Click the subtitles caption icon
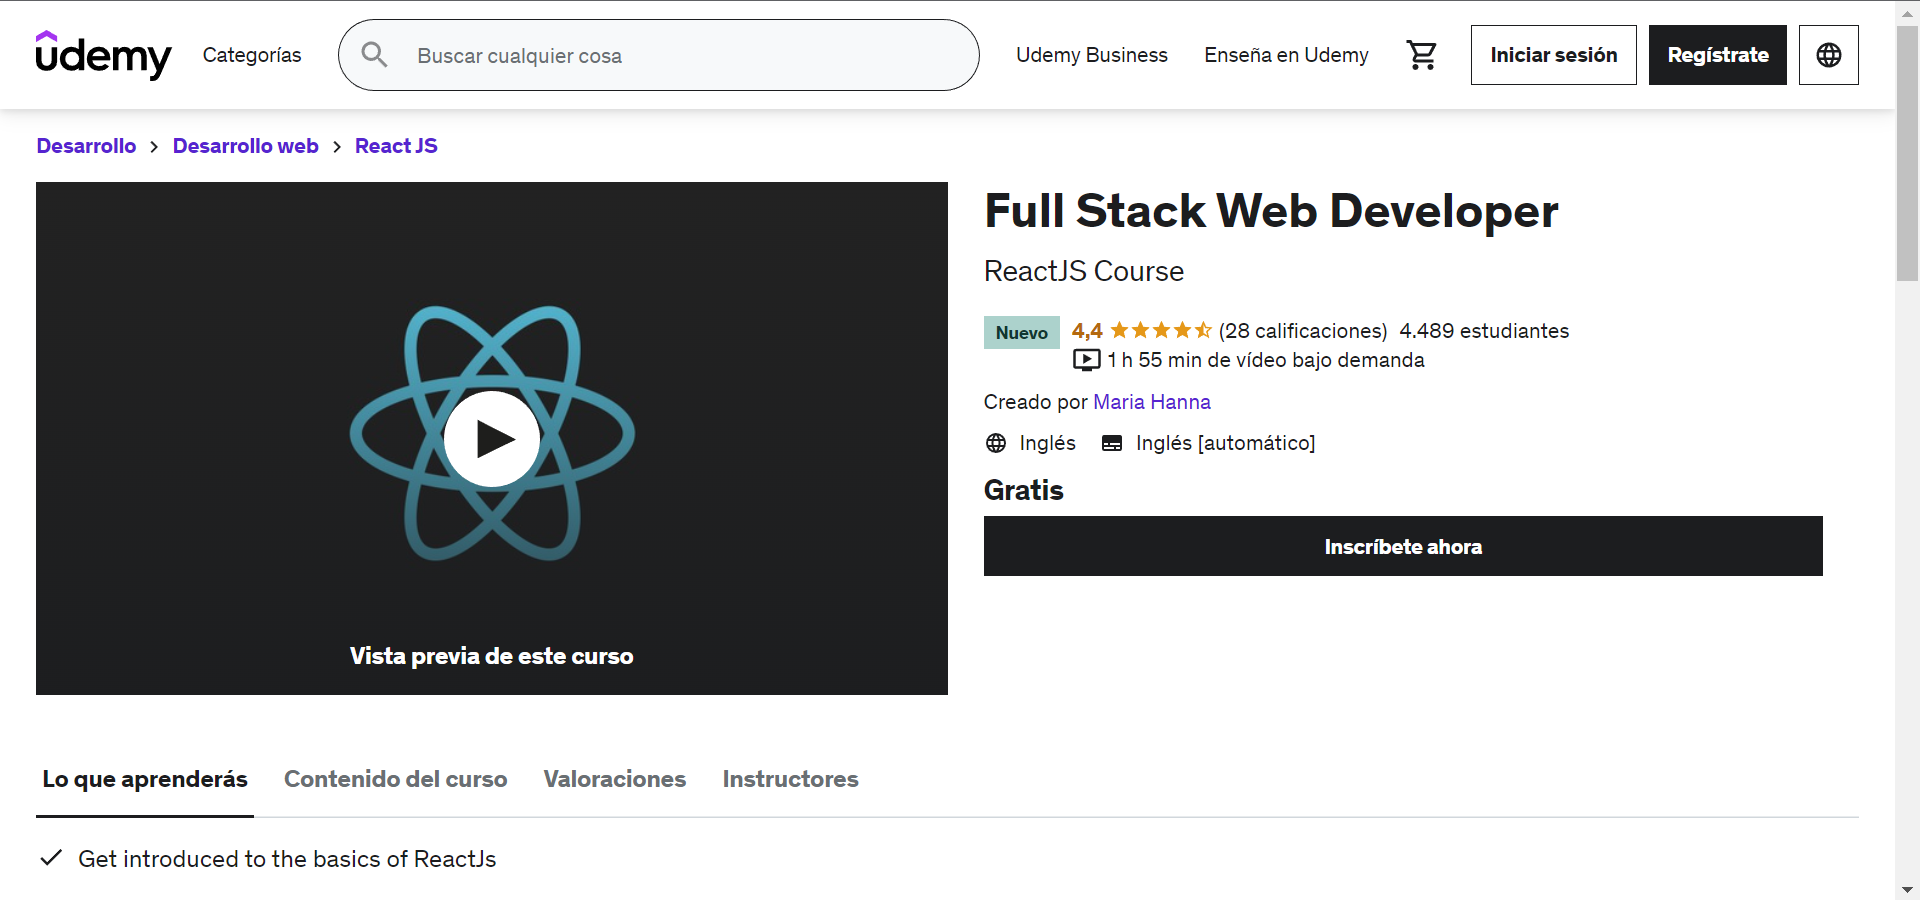 click(1112, 443)
